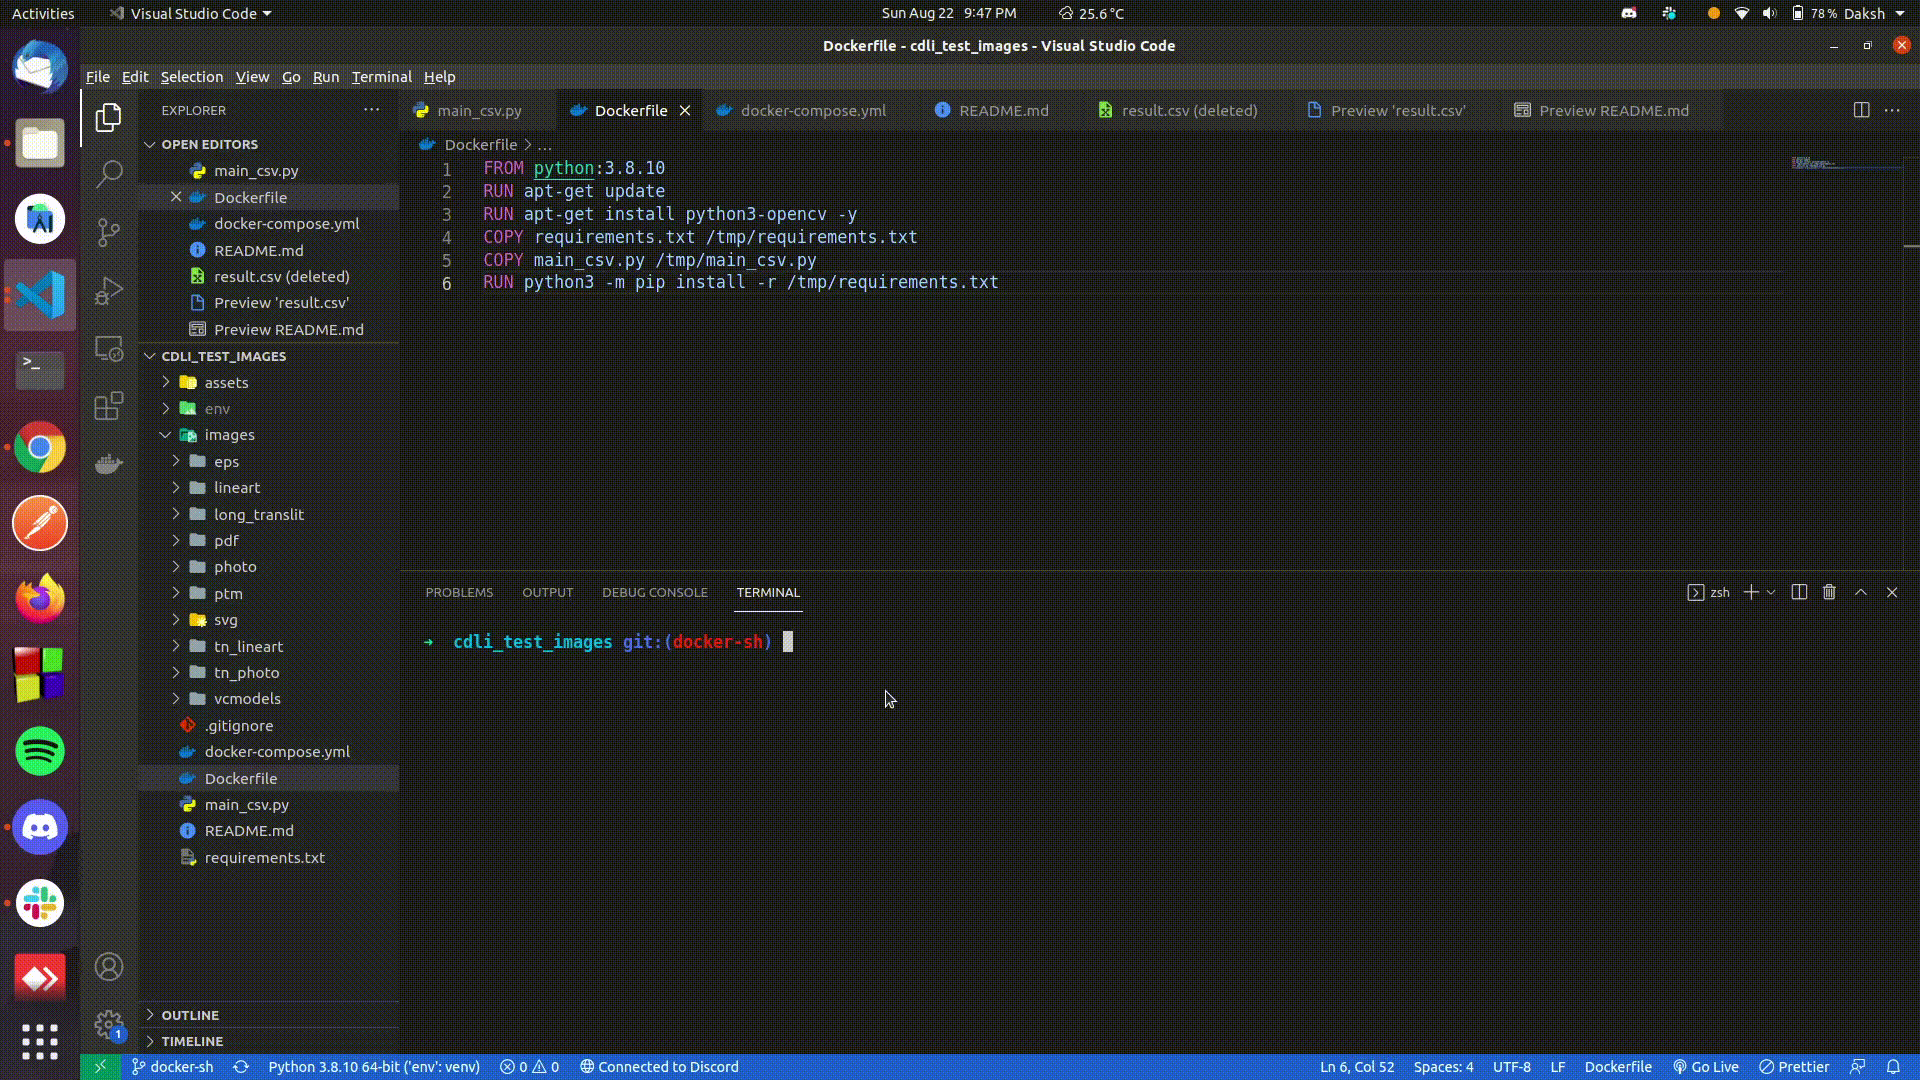1920x1080 pixels.
Task: Maximize terminal panel size with chevron
Action: tap(1861, 592)
